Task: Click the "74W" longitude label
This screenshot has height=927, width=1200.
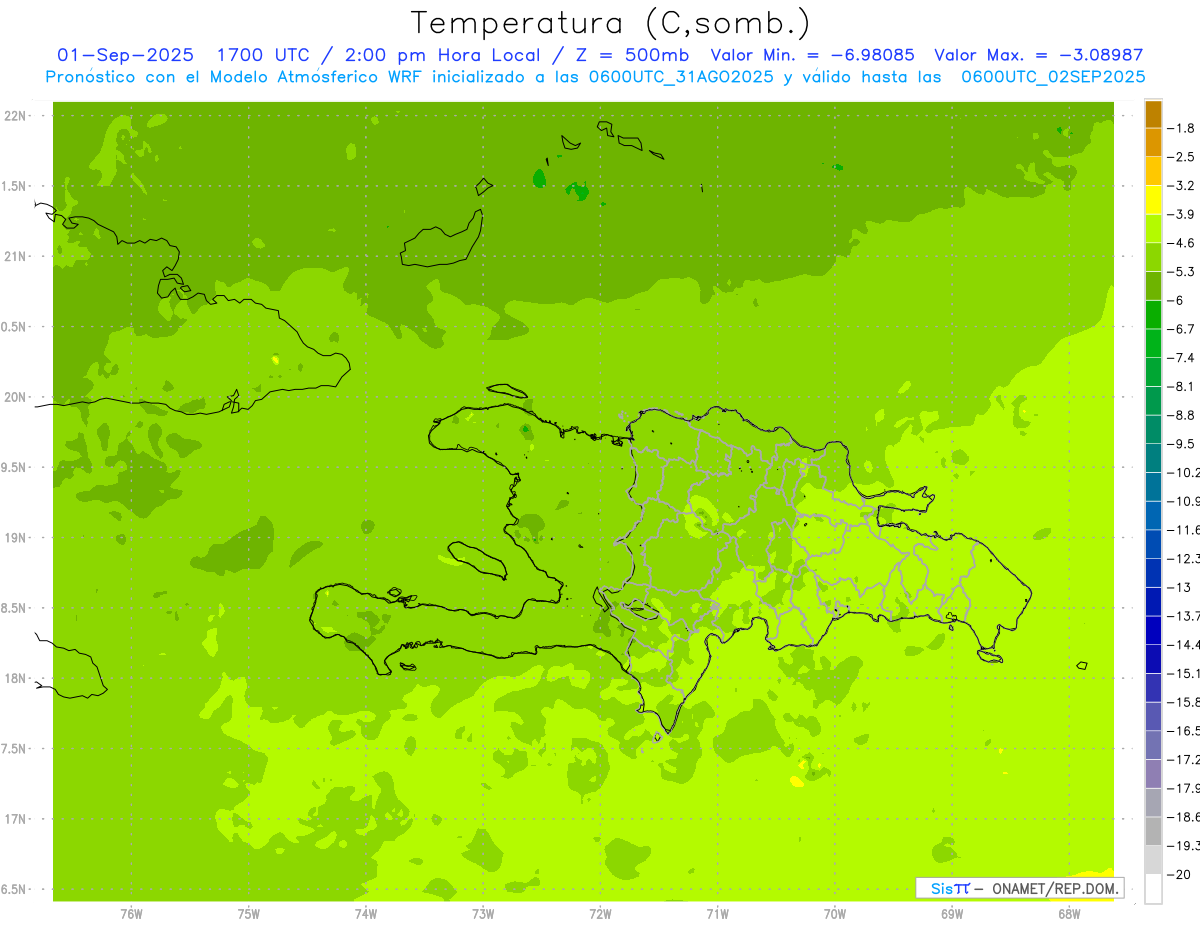Action: click(366, 913)
